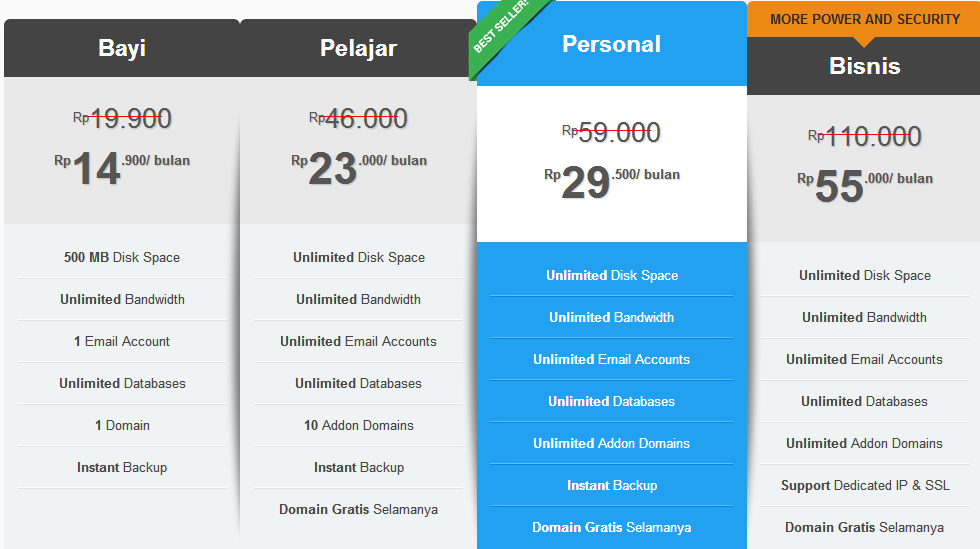Click the crossed-out Rp 59.000 price
This screenshot has width=980, height=549.
(x=611, y=133)
